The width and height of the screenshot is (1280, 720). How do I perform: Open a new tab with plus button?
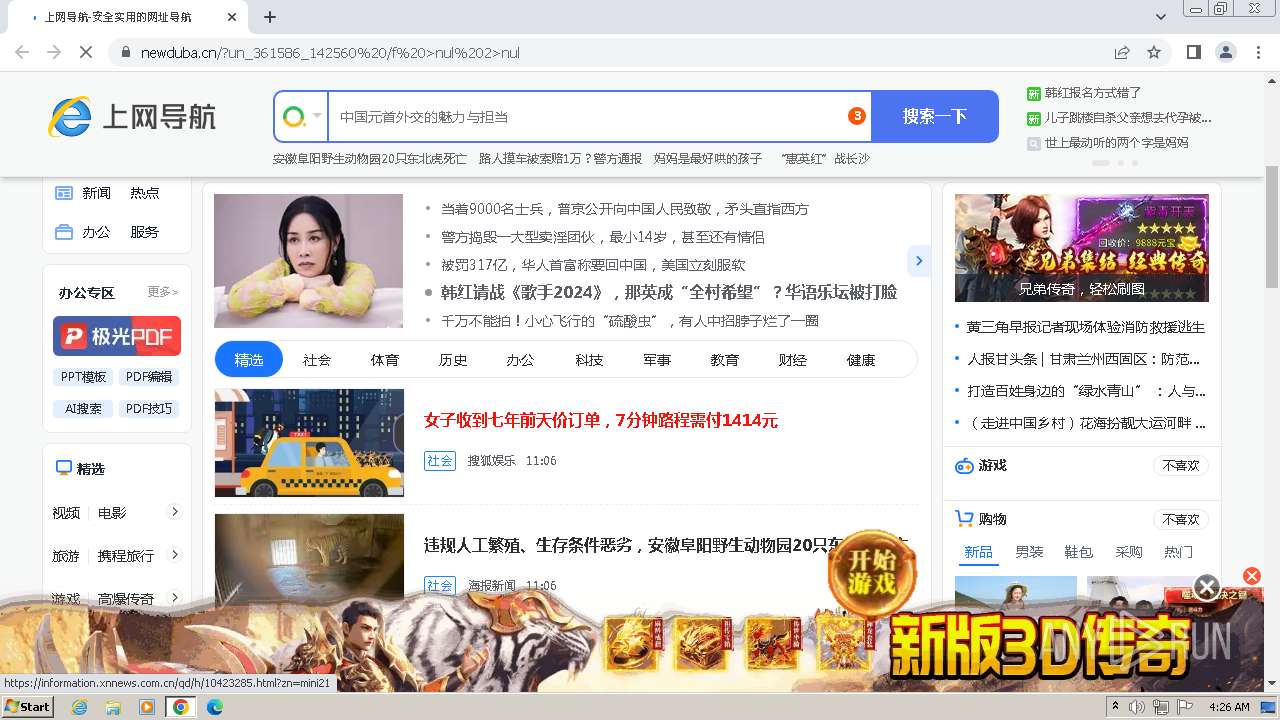pos(270,17)
